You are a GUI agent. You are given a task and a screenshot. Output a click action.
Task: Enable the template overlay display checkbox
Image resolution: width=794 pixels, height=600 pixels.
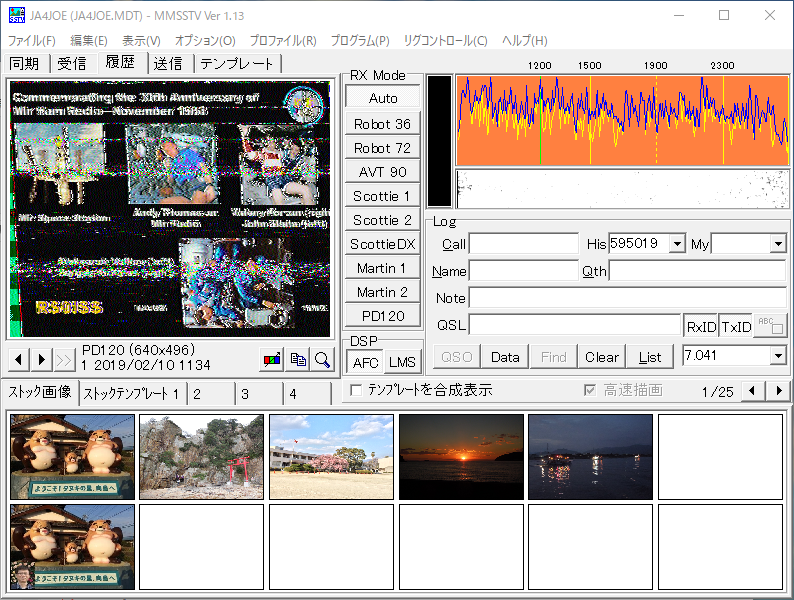(x=357, y=390)
